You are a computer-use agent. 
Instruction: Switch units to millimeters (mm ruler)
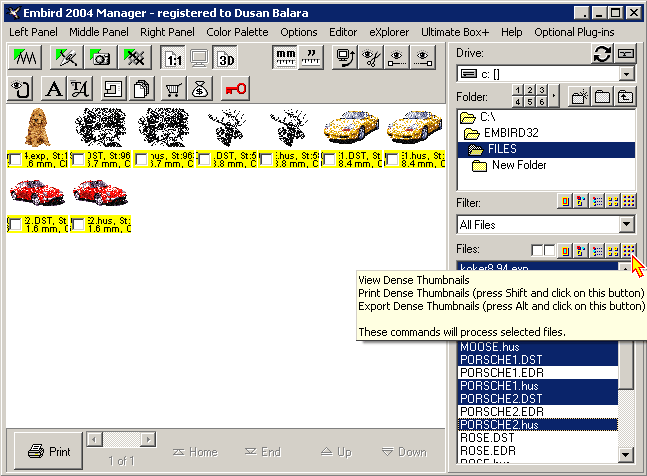[x=285, y=58]
